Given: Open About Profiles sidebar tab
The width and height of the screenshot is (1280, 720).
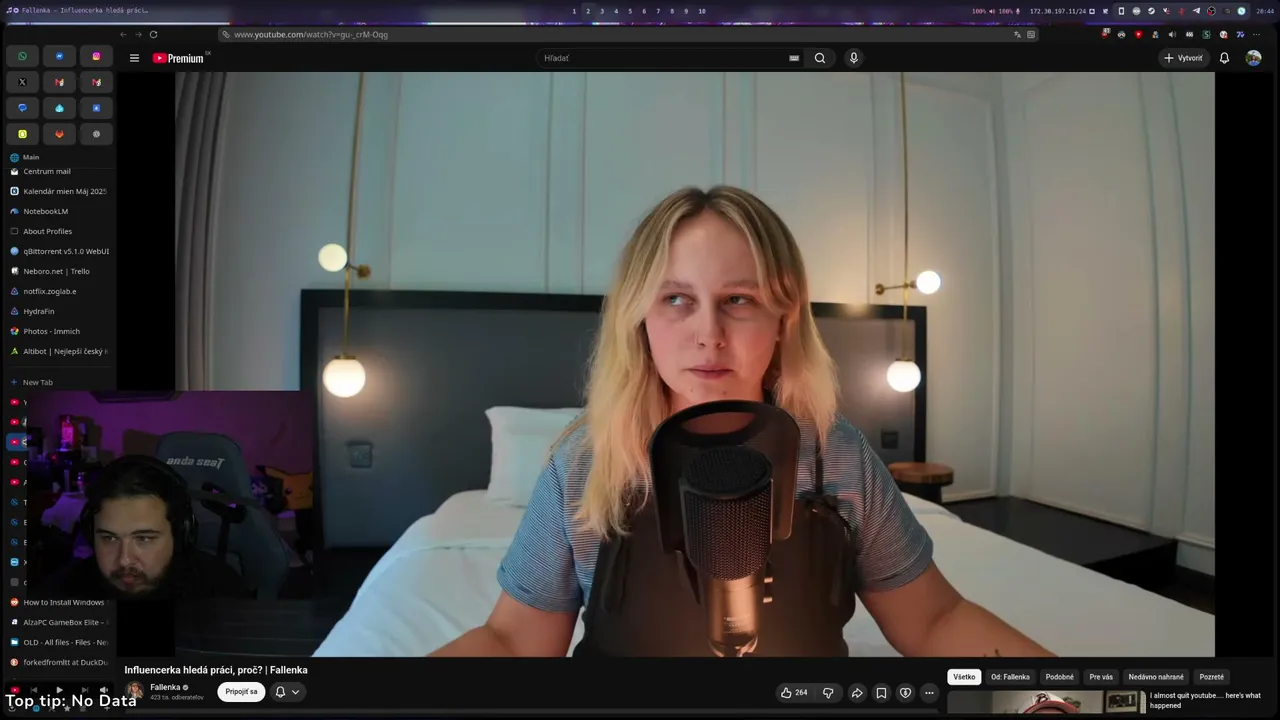Looking at the screenshot, I should [x=58, y=231].
